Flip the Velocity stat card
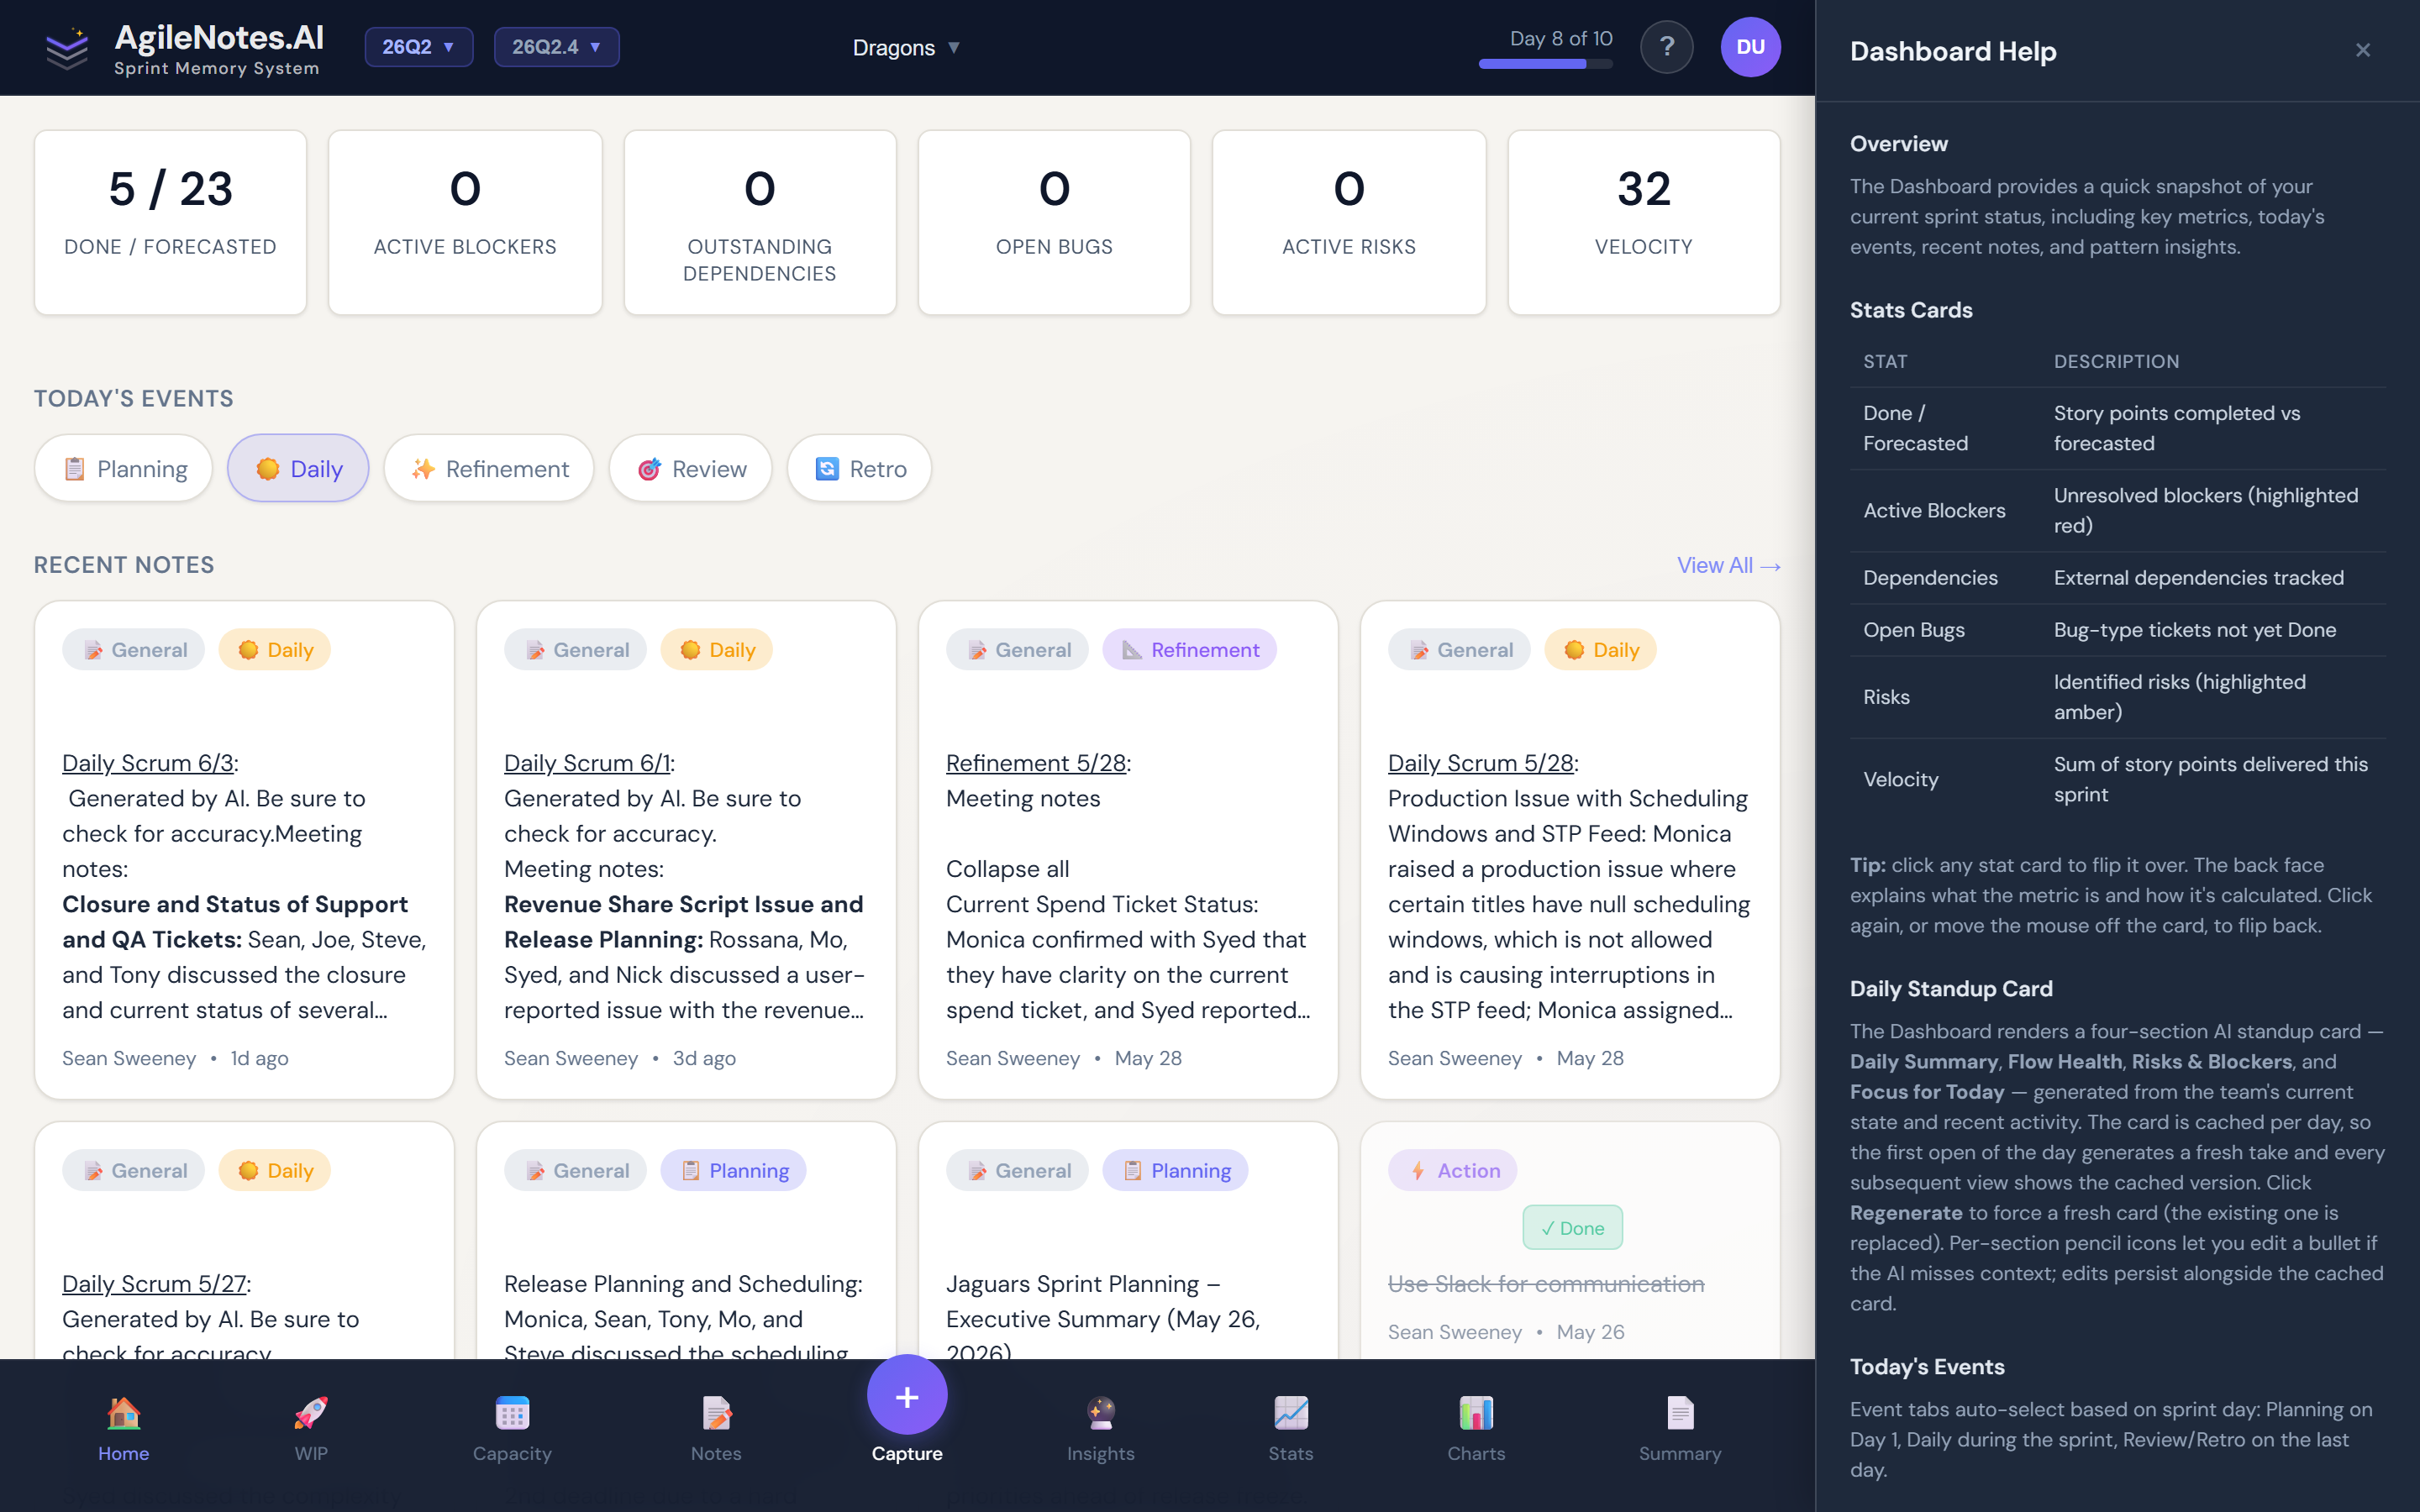The image size is (2420, 1512). click(x=1644, y=222)
